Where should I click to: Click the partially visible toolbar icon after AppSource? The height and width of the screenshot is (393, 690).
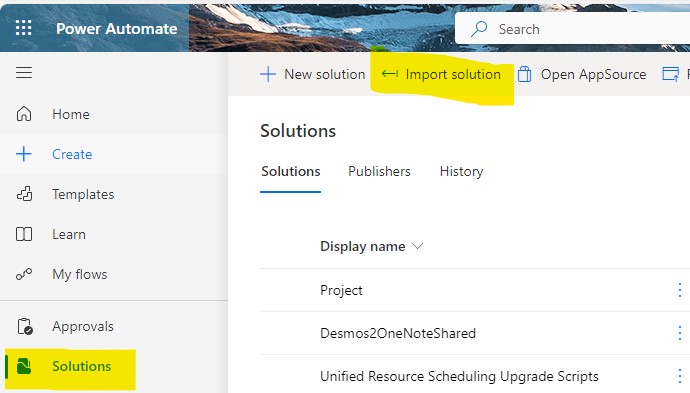click(671, 74)
